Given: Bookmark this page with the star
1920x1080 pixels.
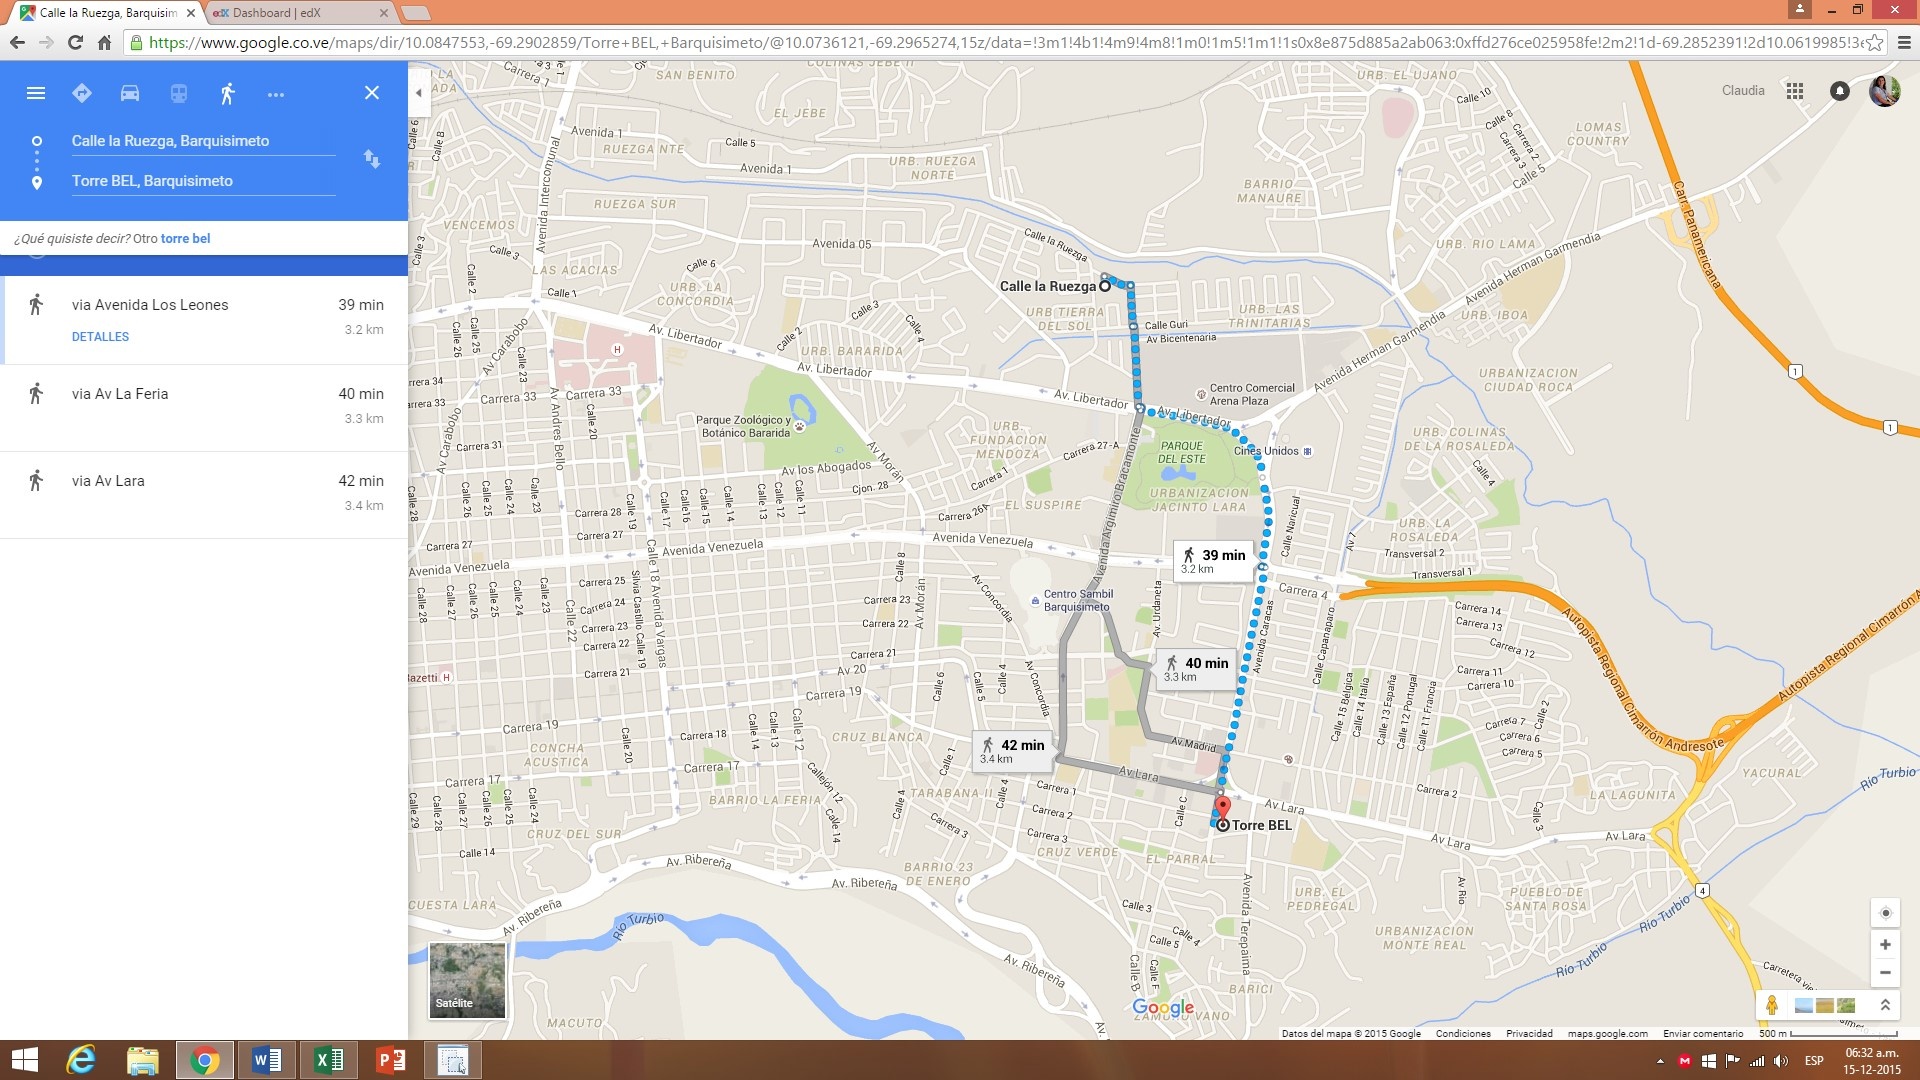Looking at the screenshot, I should (1875, 42).
